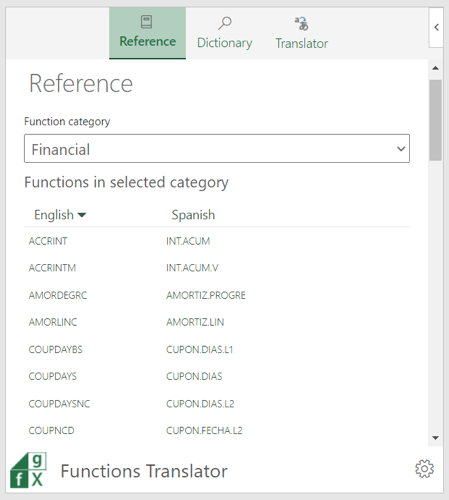The width and height of the screenshot is (449, 500).
Task: Select the CUPON.DIAS translation
Action: tap(194, 376)
